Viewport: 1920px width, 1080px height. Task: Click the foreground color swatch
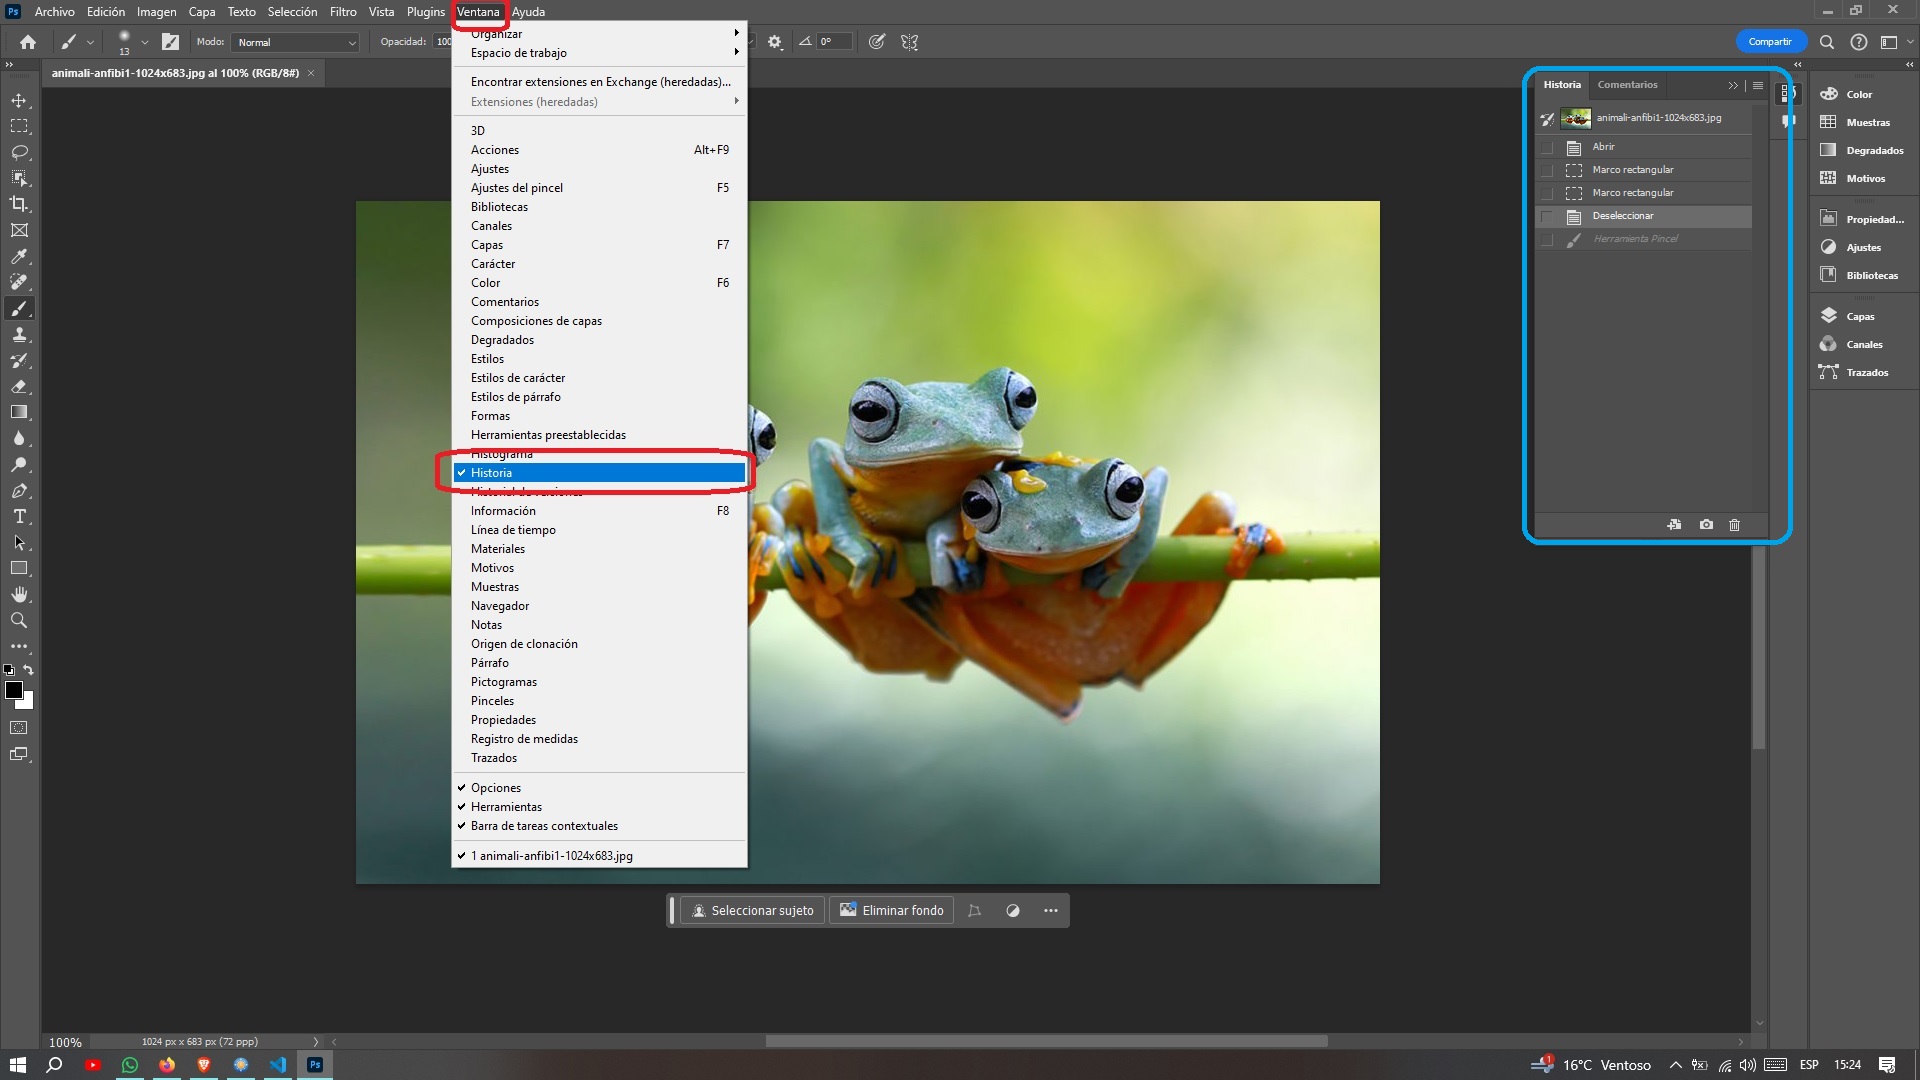click(14, 690)
